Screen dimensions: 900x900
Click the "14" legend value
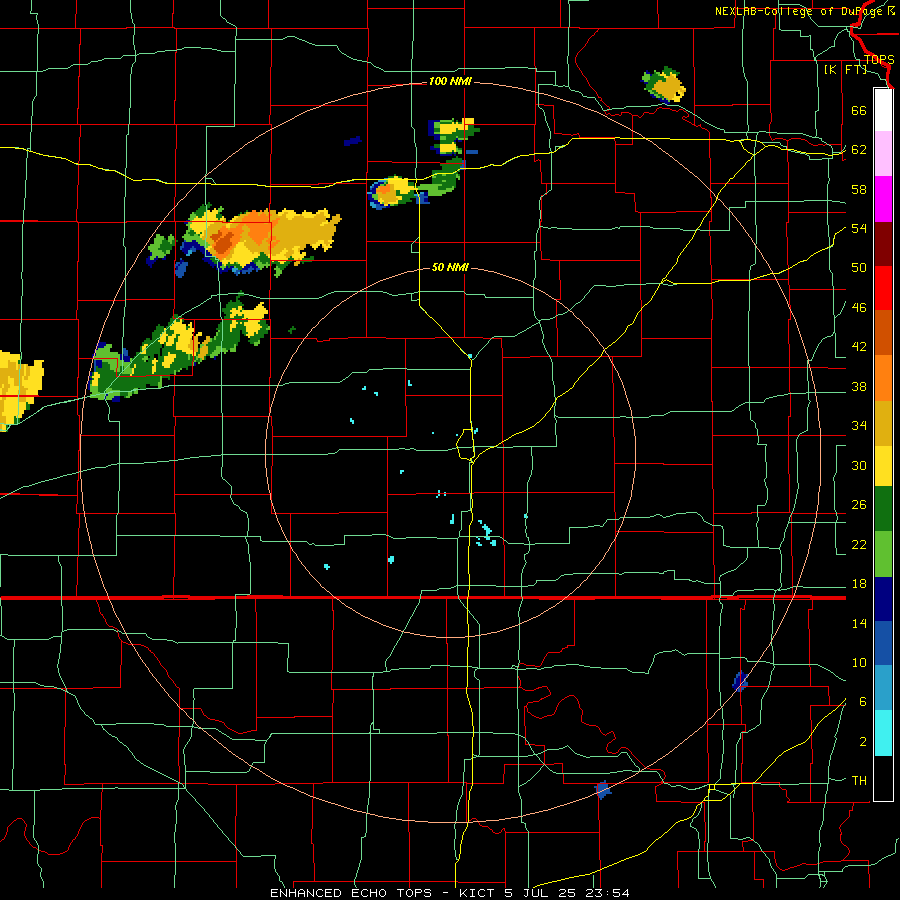859,623
